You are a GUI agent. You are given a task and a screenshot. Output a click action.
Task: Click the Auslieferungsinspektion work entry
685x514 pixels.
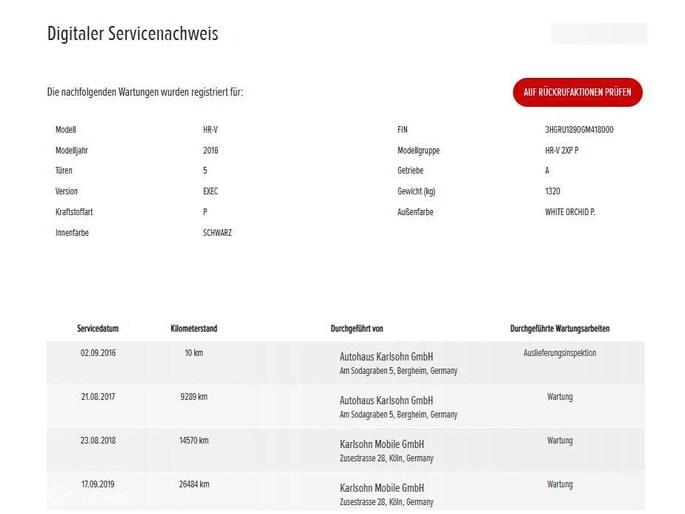[559, 353]
